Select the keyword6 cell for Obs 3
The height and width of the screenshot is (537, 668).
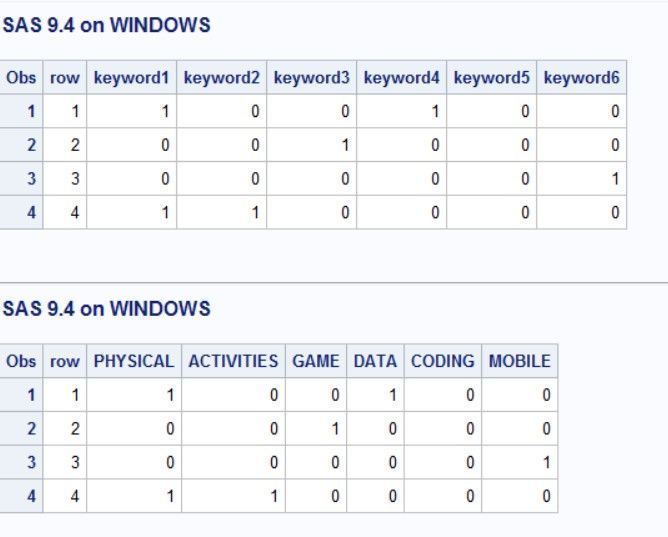[581, 179]
